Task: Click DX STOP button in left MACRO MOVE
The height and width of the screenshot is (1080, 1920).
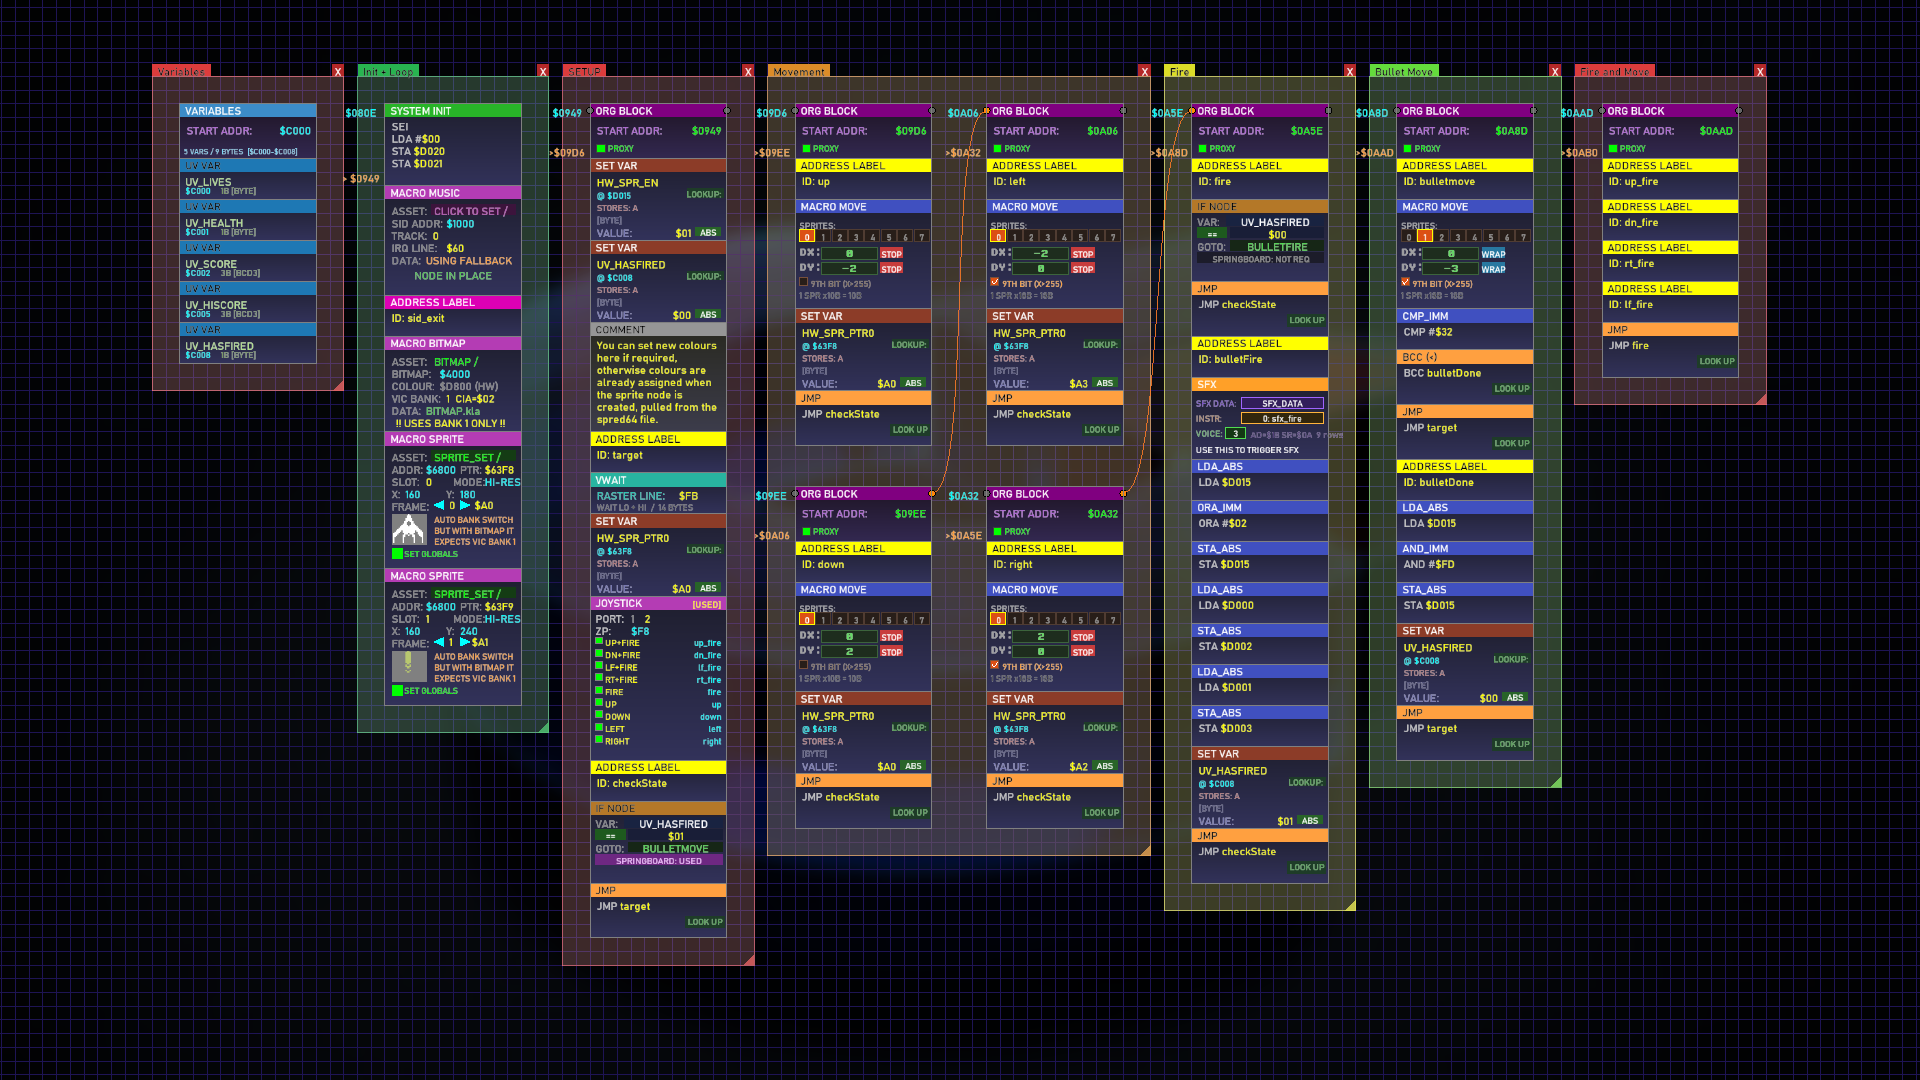Action: (x=1083, y=254)
